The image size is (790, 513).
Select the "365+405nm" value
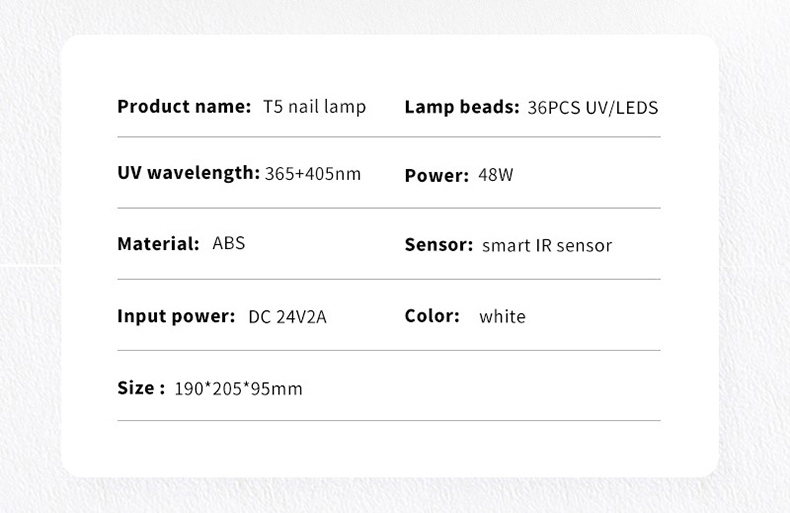point(313,174)
